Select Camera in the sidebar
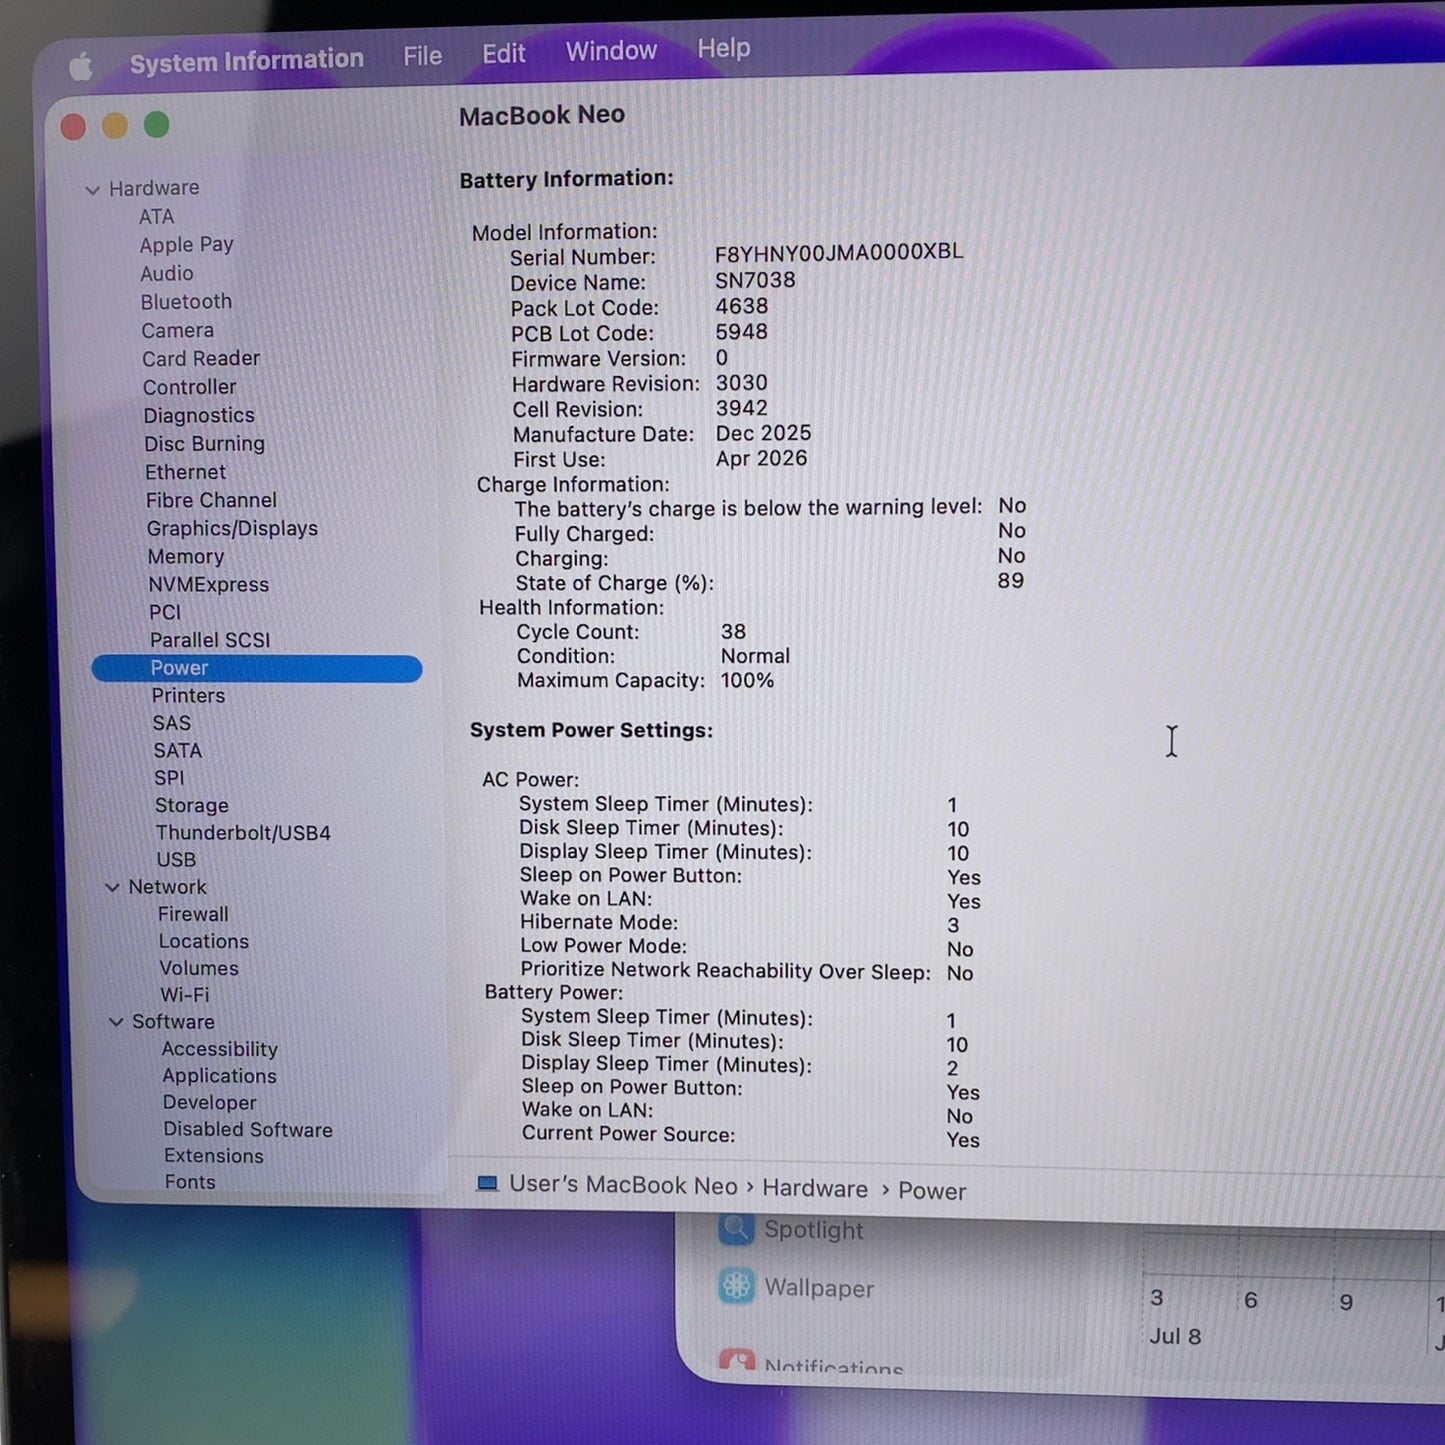Viewport: 1445px width, 1445px height. click(178, 330)
